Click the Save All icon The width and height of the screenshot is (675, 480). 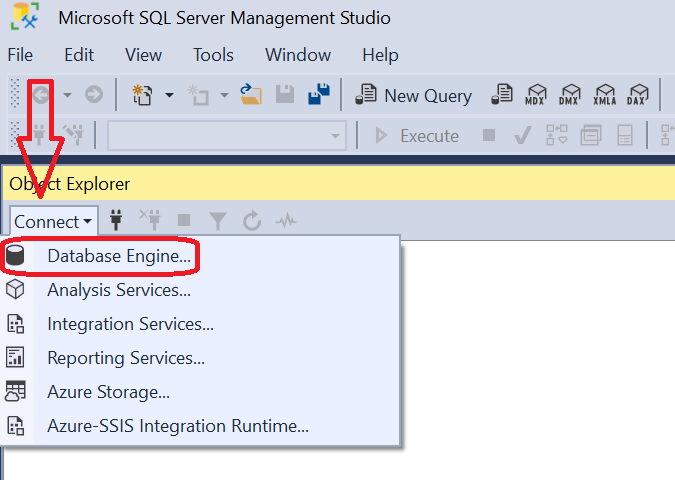point(319,94)
